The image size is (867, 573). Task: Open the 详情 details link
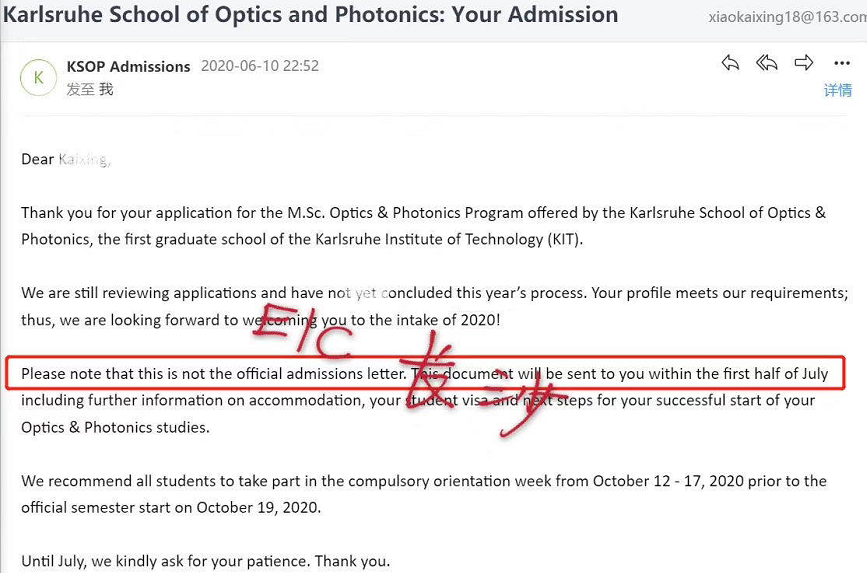[838, 90]
